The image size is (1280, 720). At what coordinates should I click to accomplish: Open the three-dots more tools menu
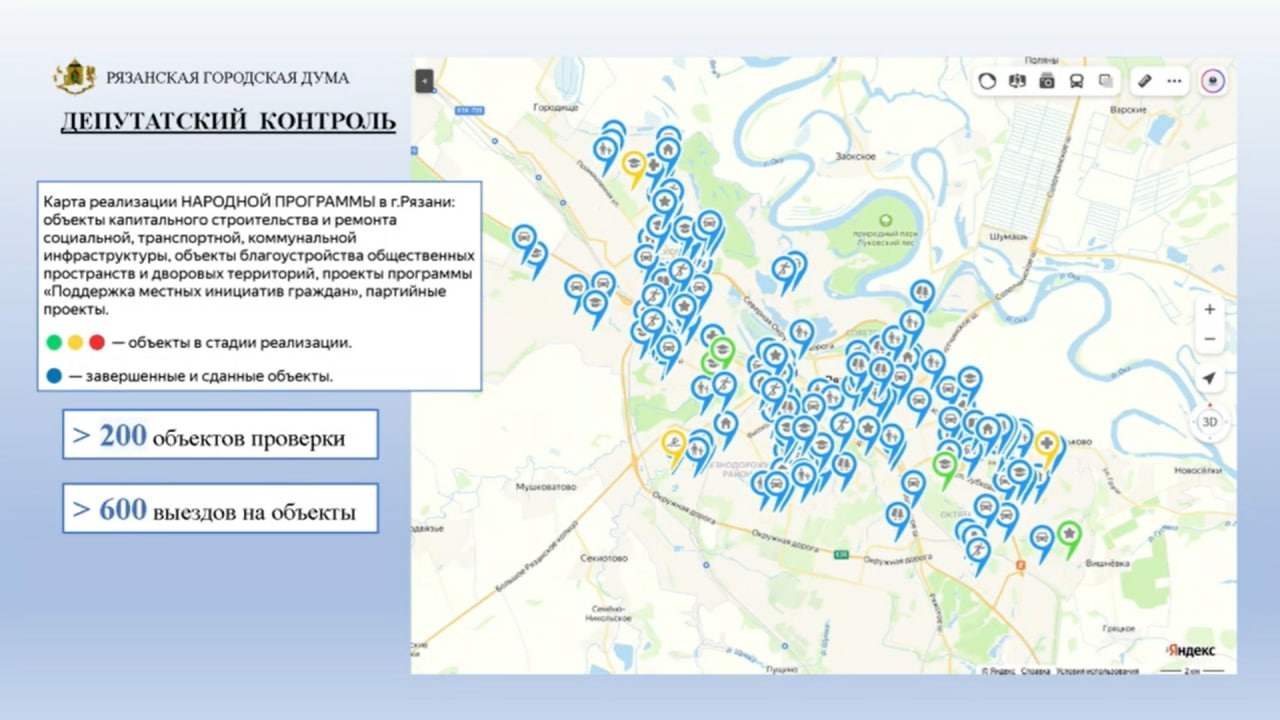point(1174,81)
